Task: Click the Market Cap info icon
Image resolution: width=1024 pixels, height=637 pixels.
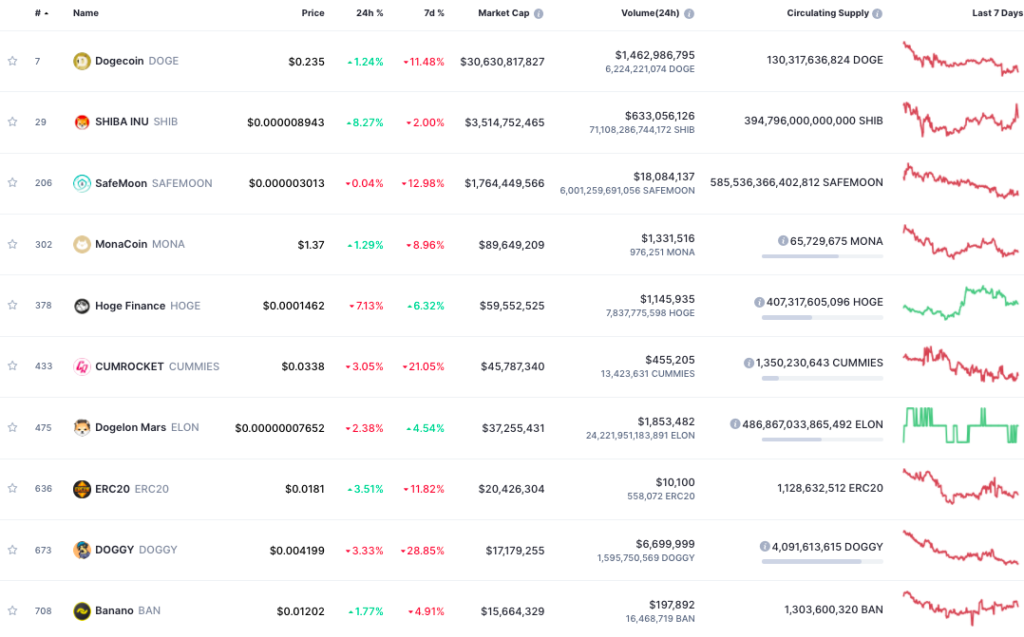Action: pyautogui.click(x=539, y=14)
